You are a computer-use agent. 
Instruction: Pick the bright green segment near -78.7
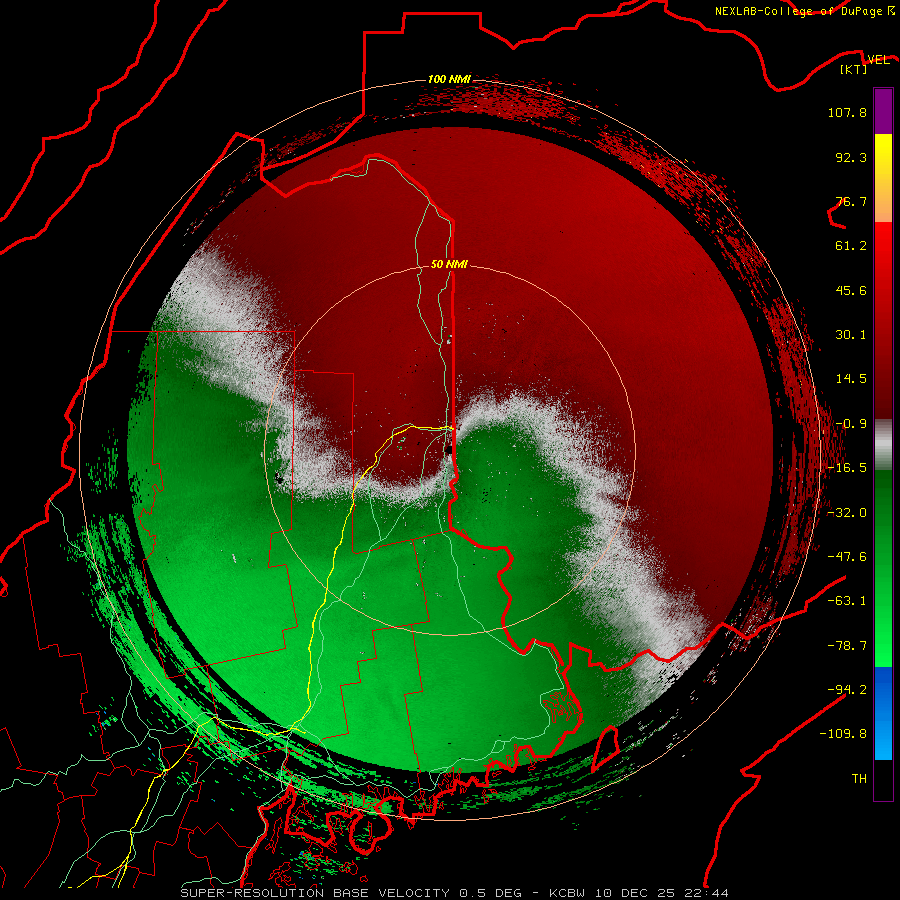point(883,646)
